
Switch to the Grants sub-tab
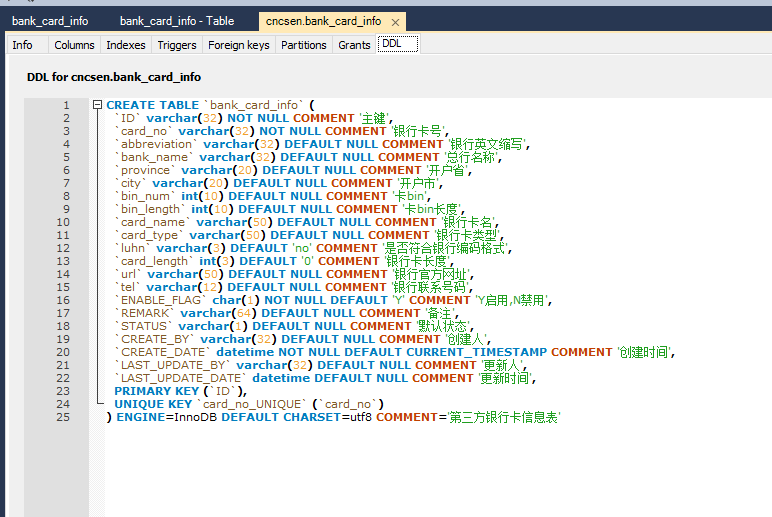(x=354, y=45)
